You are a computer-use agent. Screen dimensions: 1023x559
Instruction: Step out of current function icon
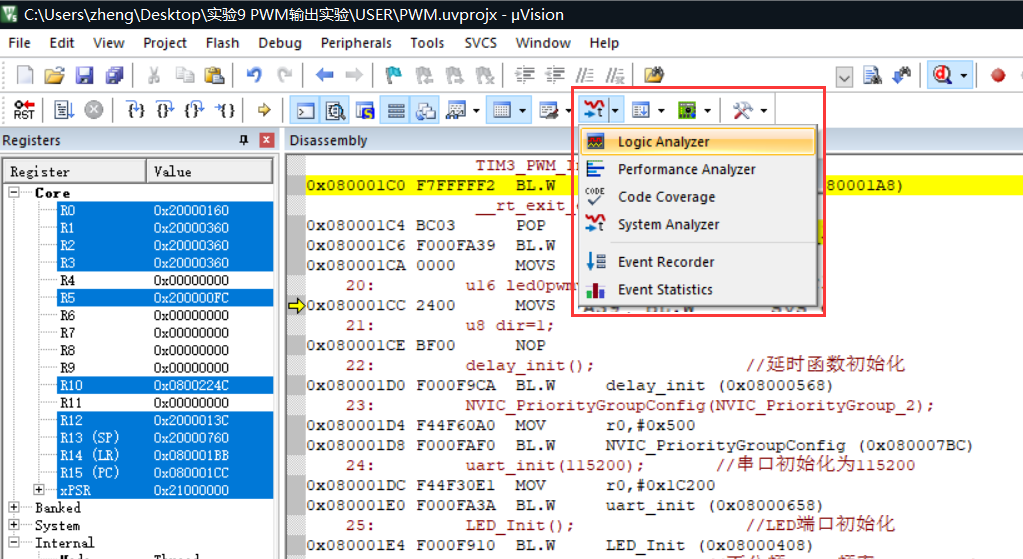[x=194, y=110]
